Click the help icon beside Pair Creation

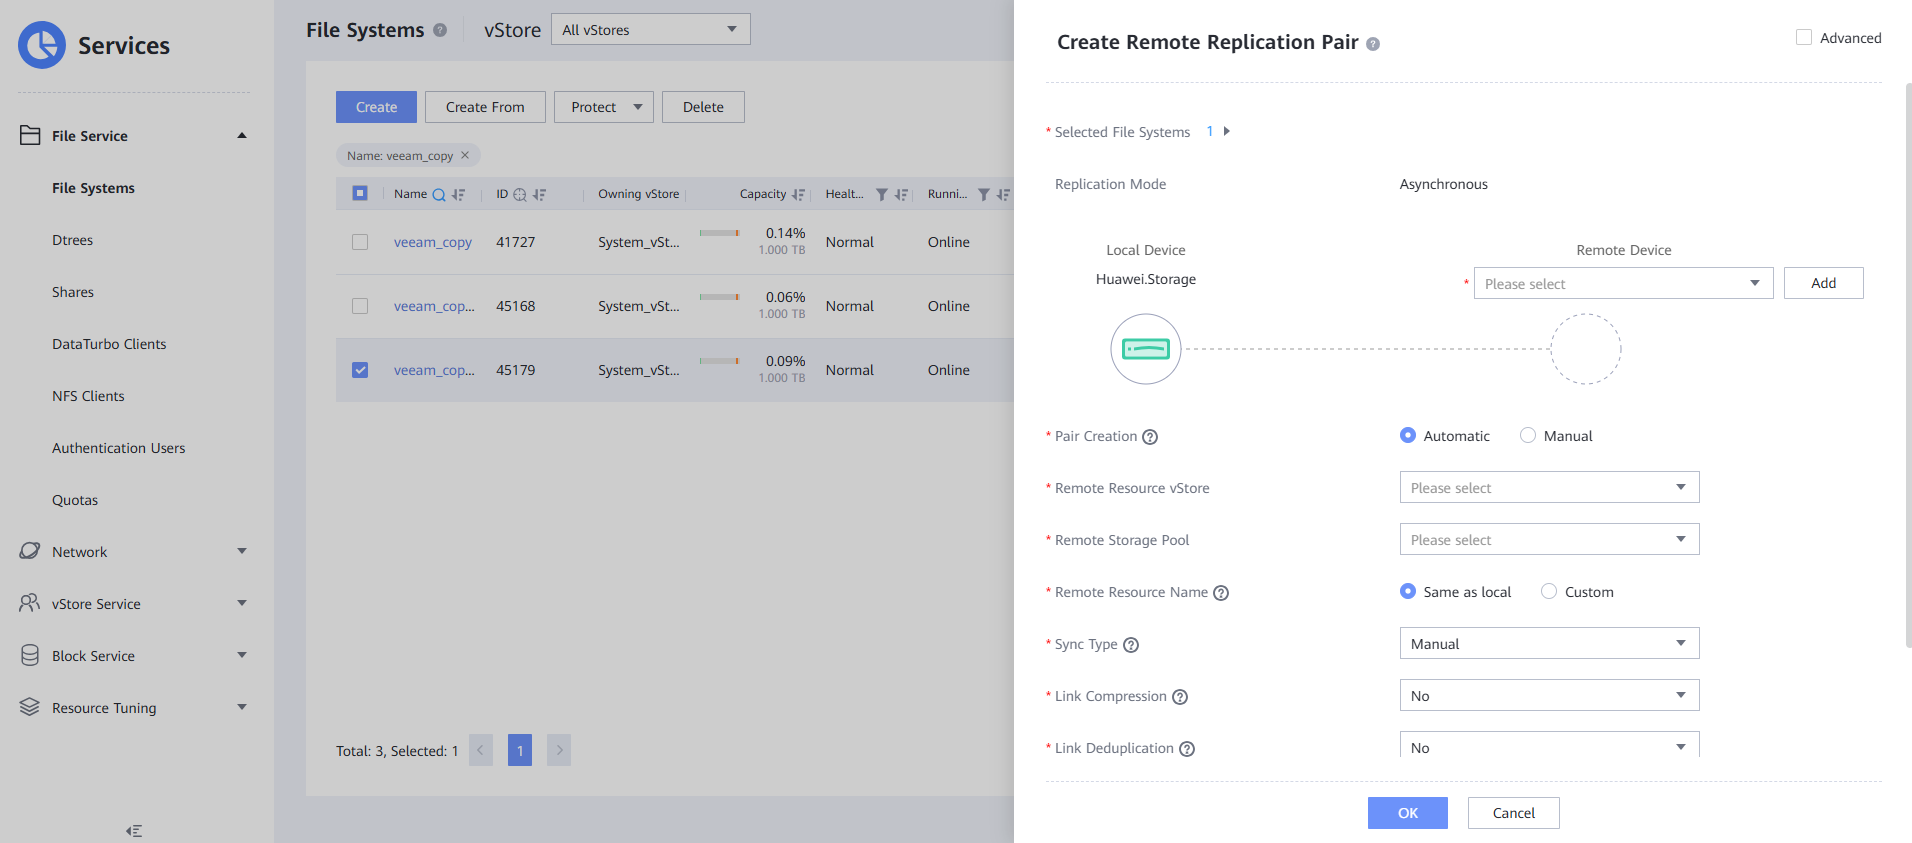[1150, 437]
